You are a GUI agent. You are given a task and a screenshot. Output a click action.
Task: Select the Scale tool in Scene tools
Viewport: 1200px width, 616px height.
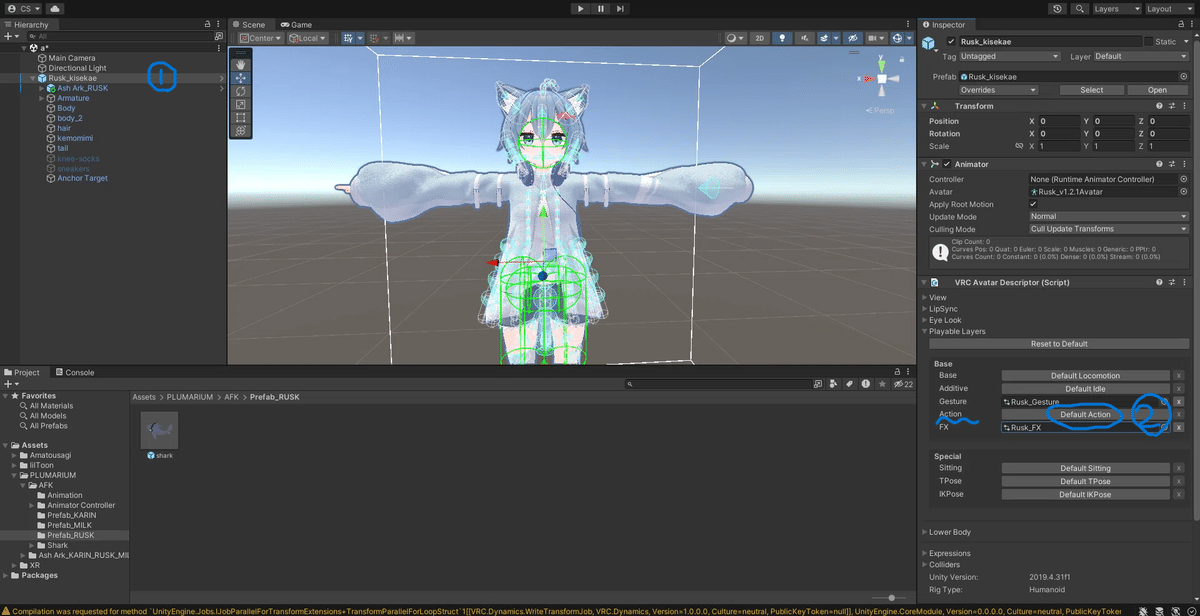[241, 104]
